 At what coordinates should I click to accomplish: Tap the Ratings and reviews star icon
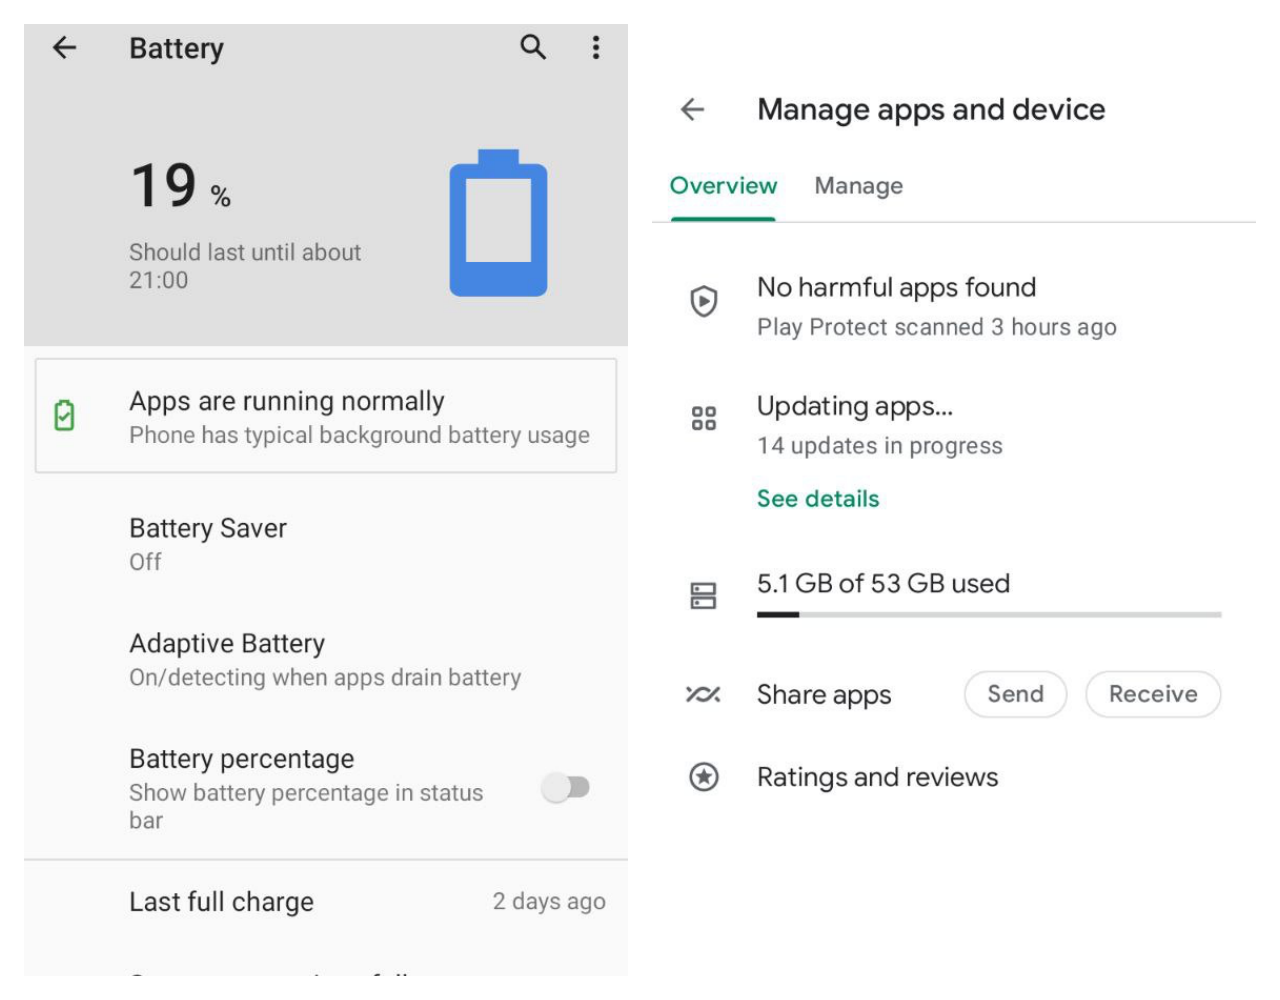tap(704, 777)
